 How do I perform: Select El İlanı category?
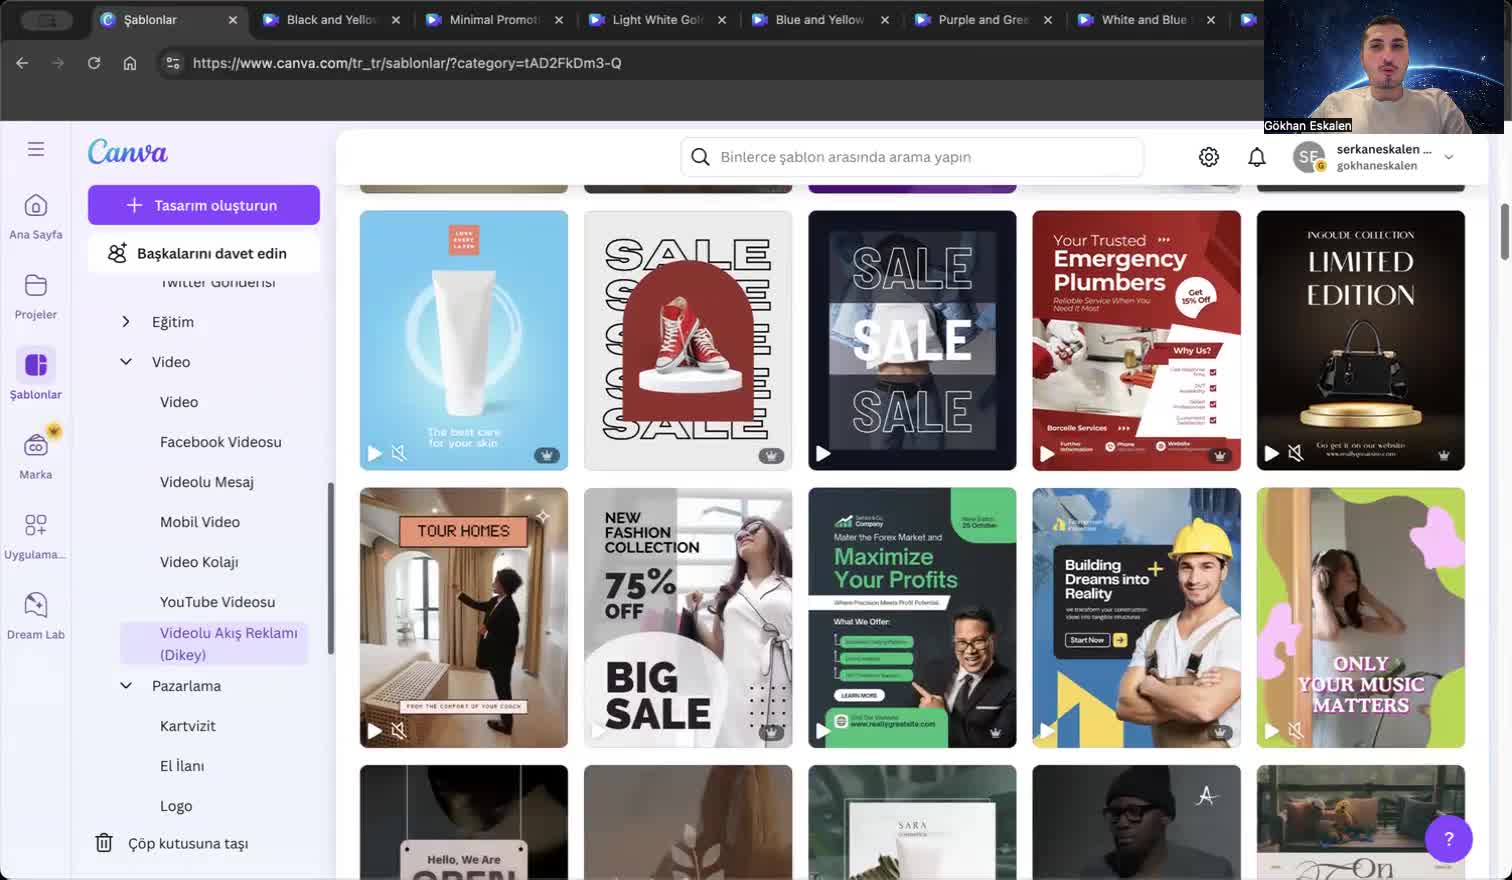coord(182,766)
